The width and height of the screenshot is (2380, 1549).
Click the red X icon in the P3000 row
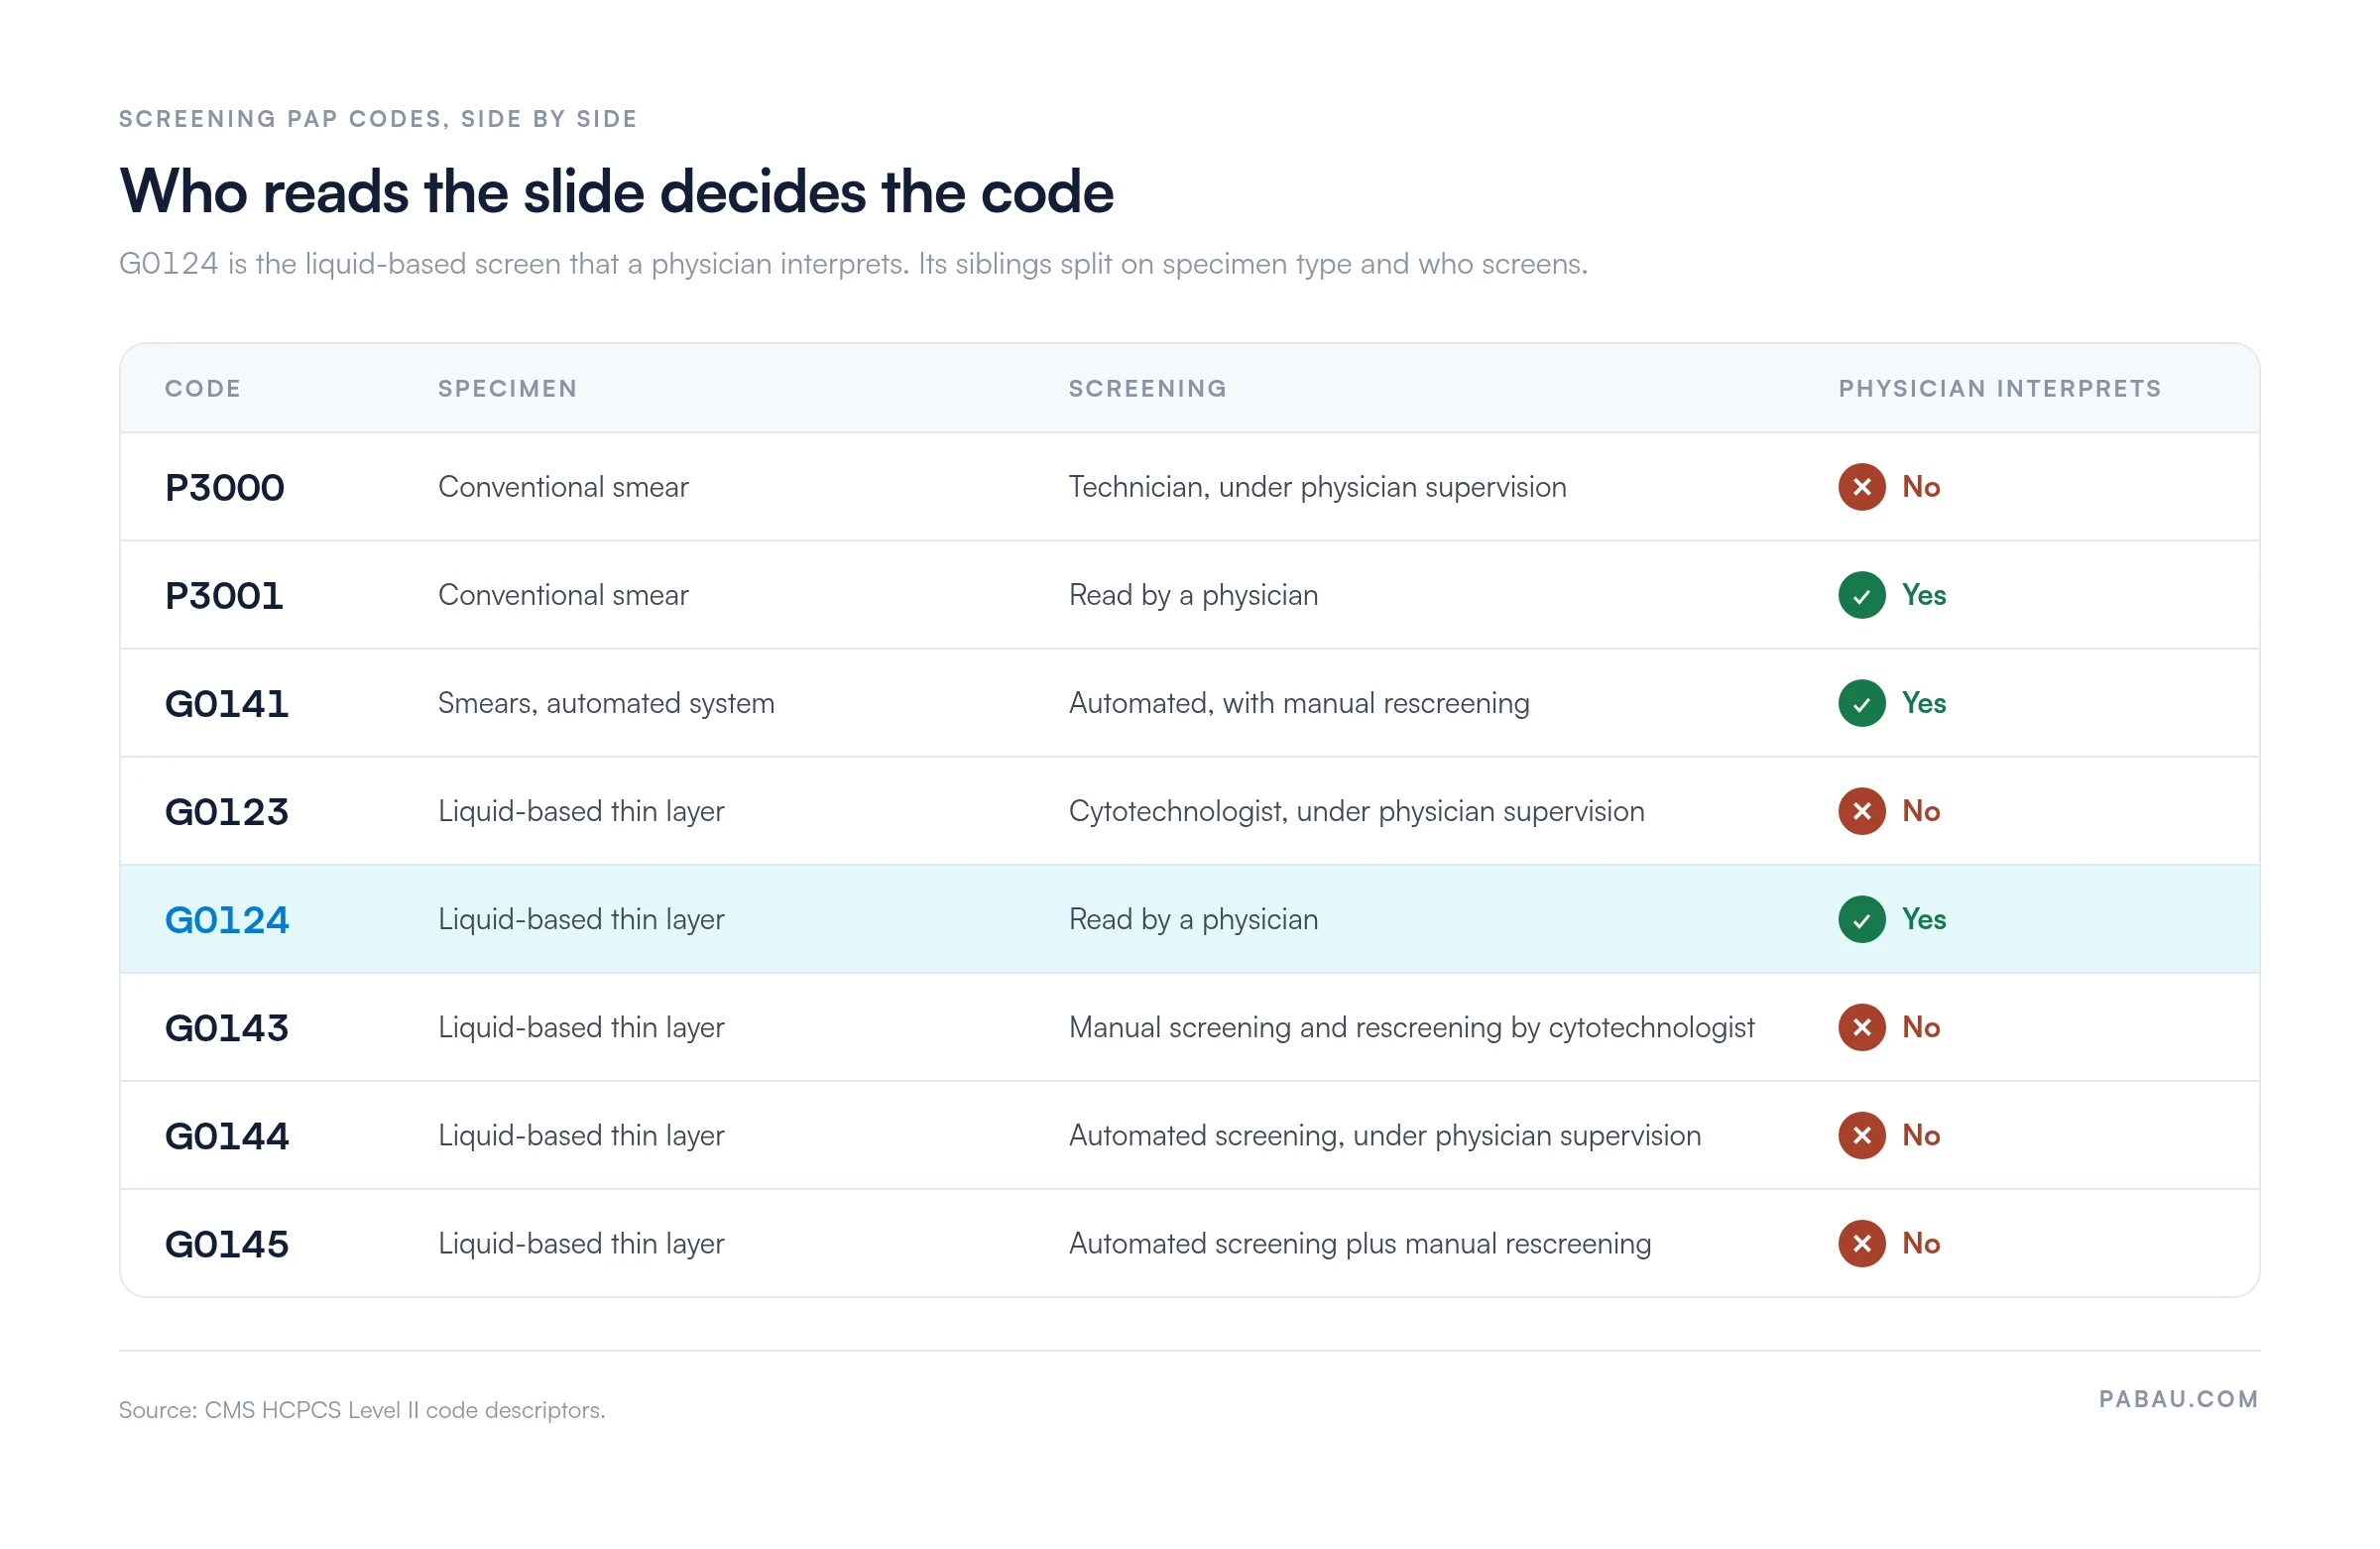tap(1861, 487)
